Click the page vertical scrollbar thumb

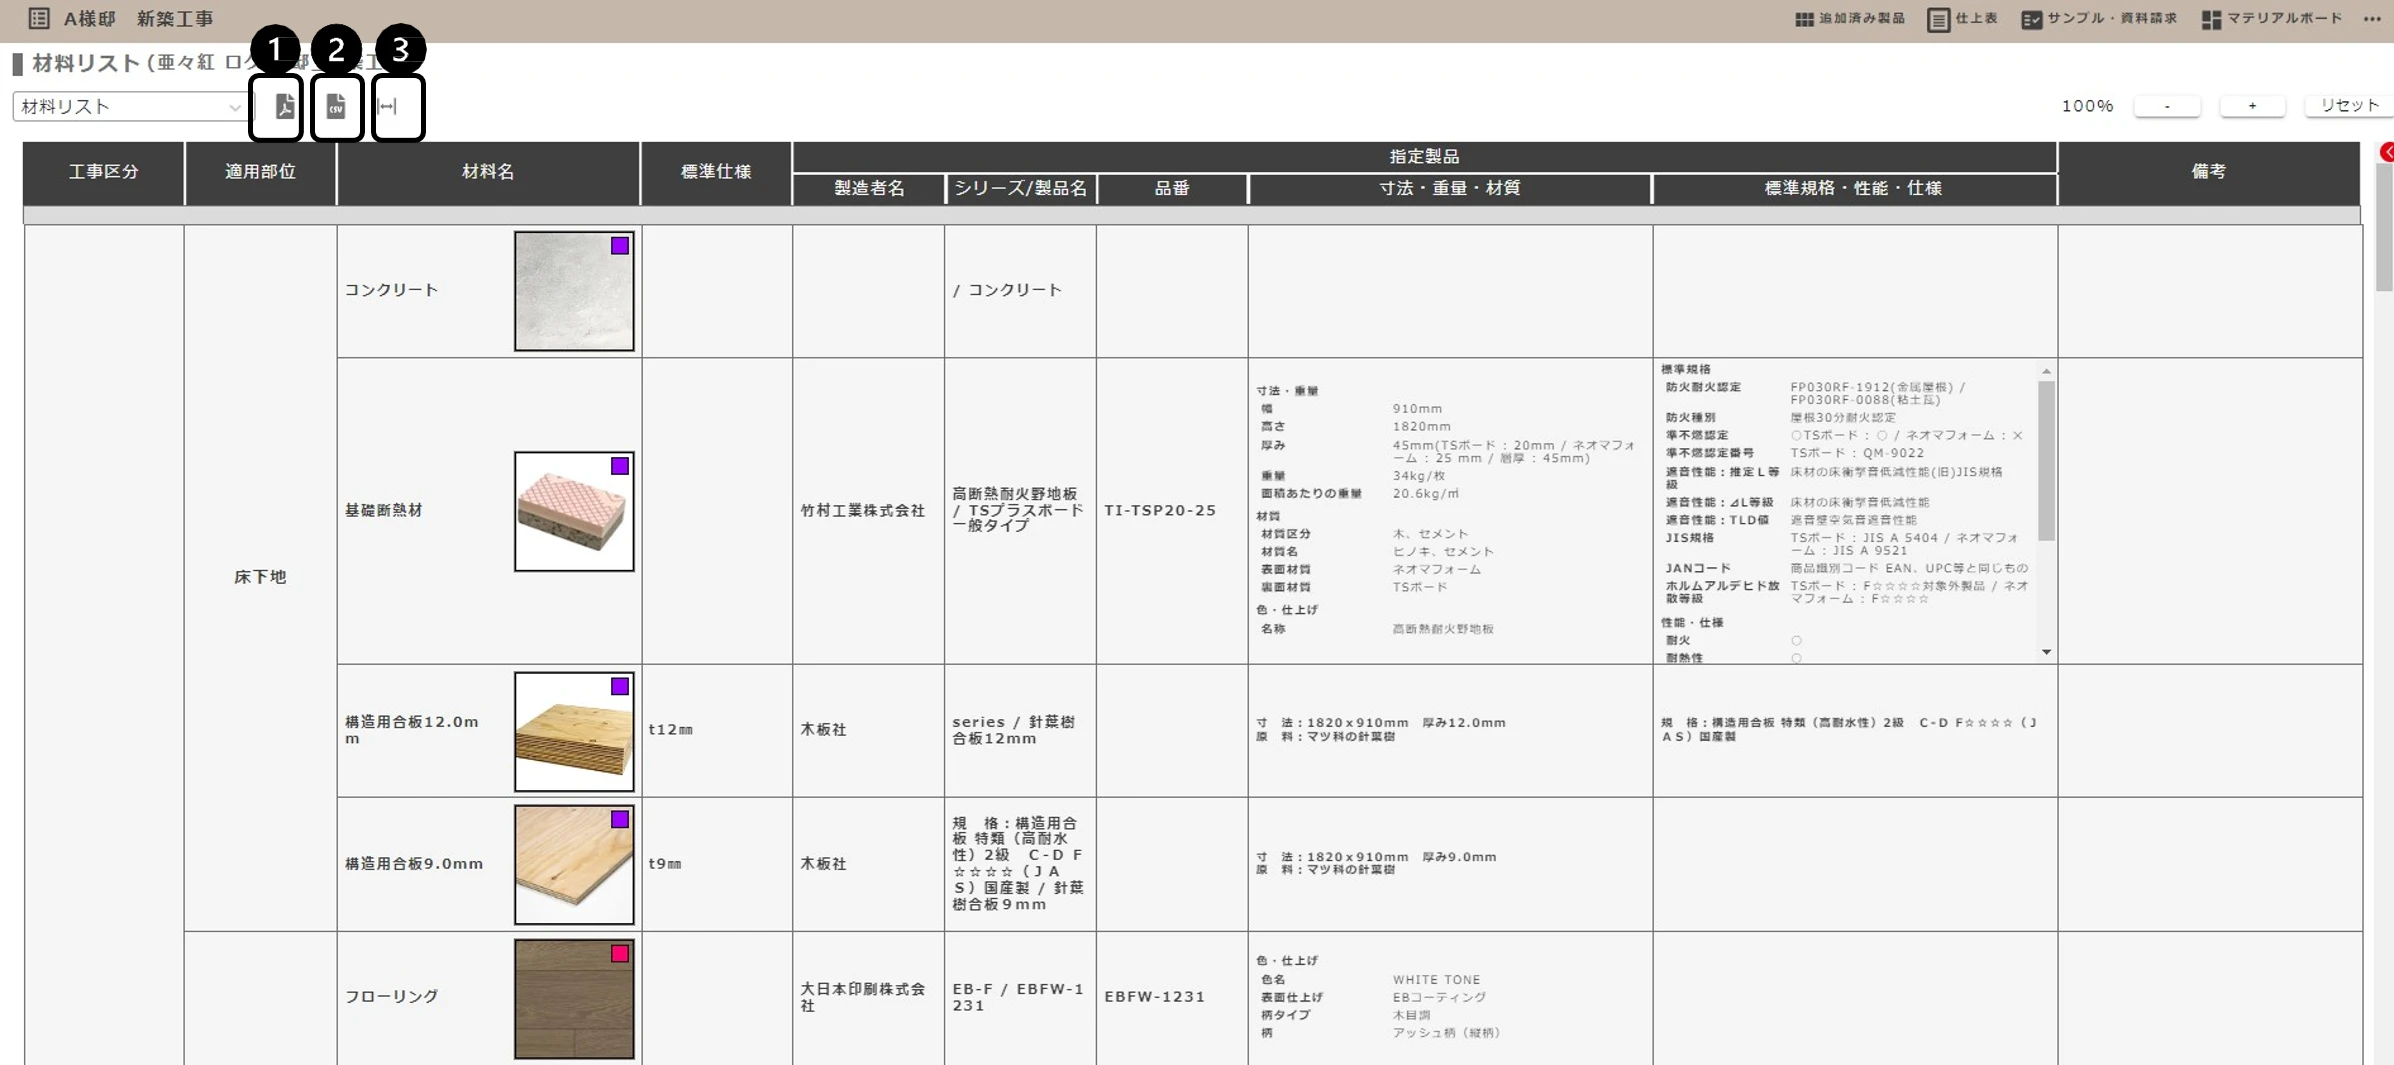click(x=2384, y=226)
